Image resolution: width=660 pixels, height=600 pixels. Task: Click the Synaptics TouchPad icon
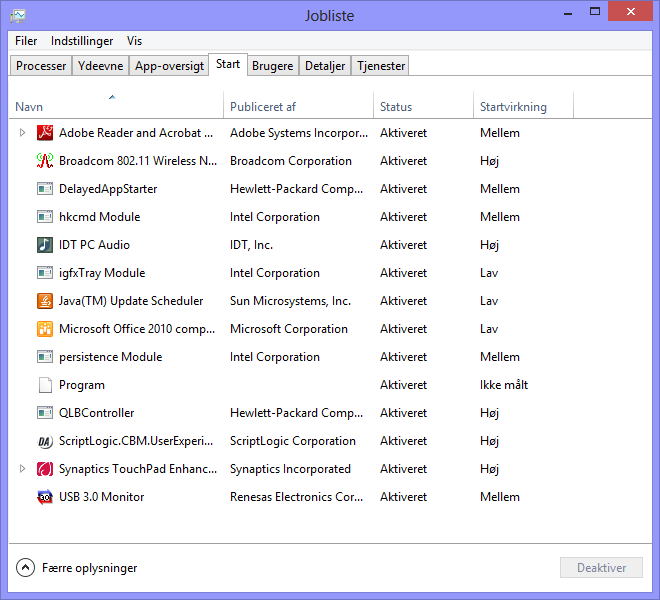click(44, 469)
